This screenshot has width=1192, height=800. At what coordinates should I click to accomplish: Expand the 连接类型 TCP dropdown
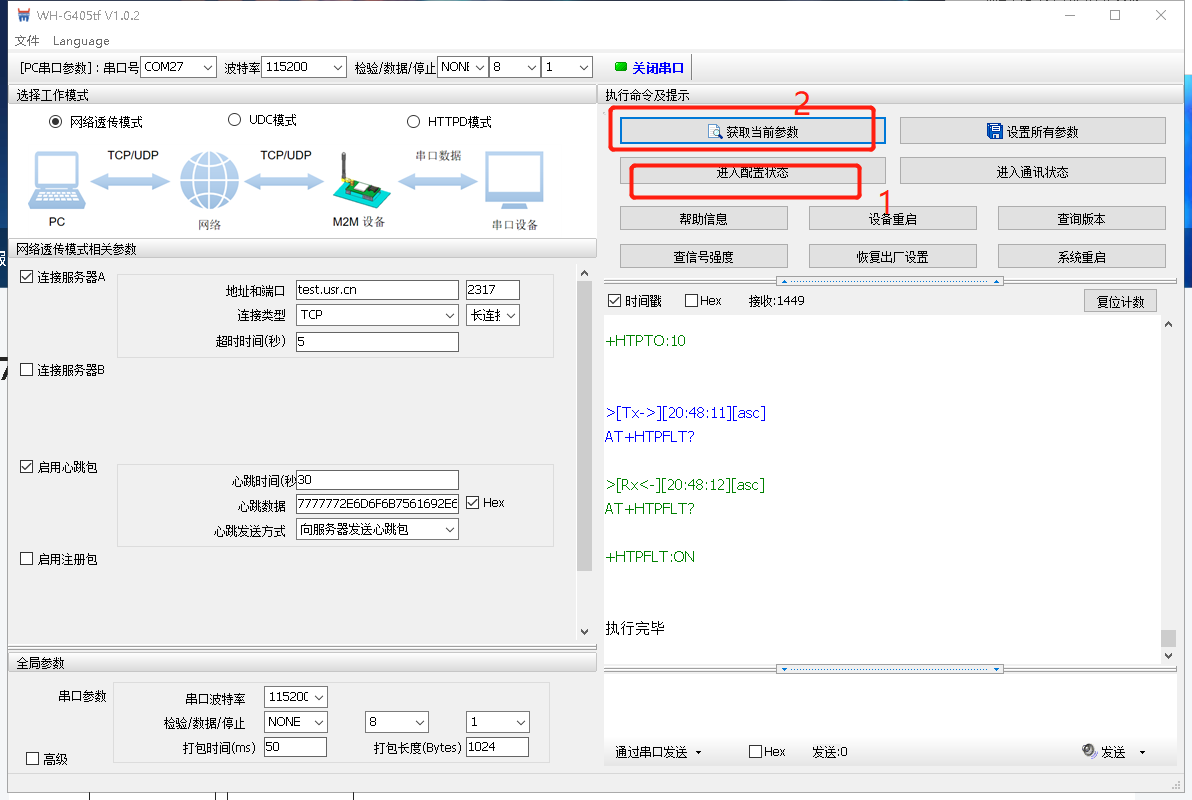click(377, 315)
